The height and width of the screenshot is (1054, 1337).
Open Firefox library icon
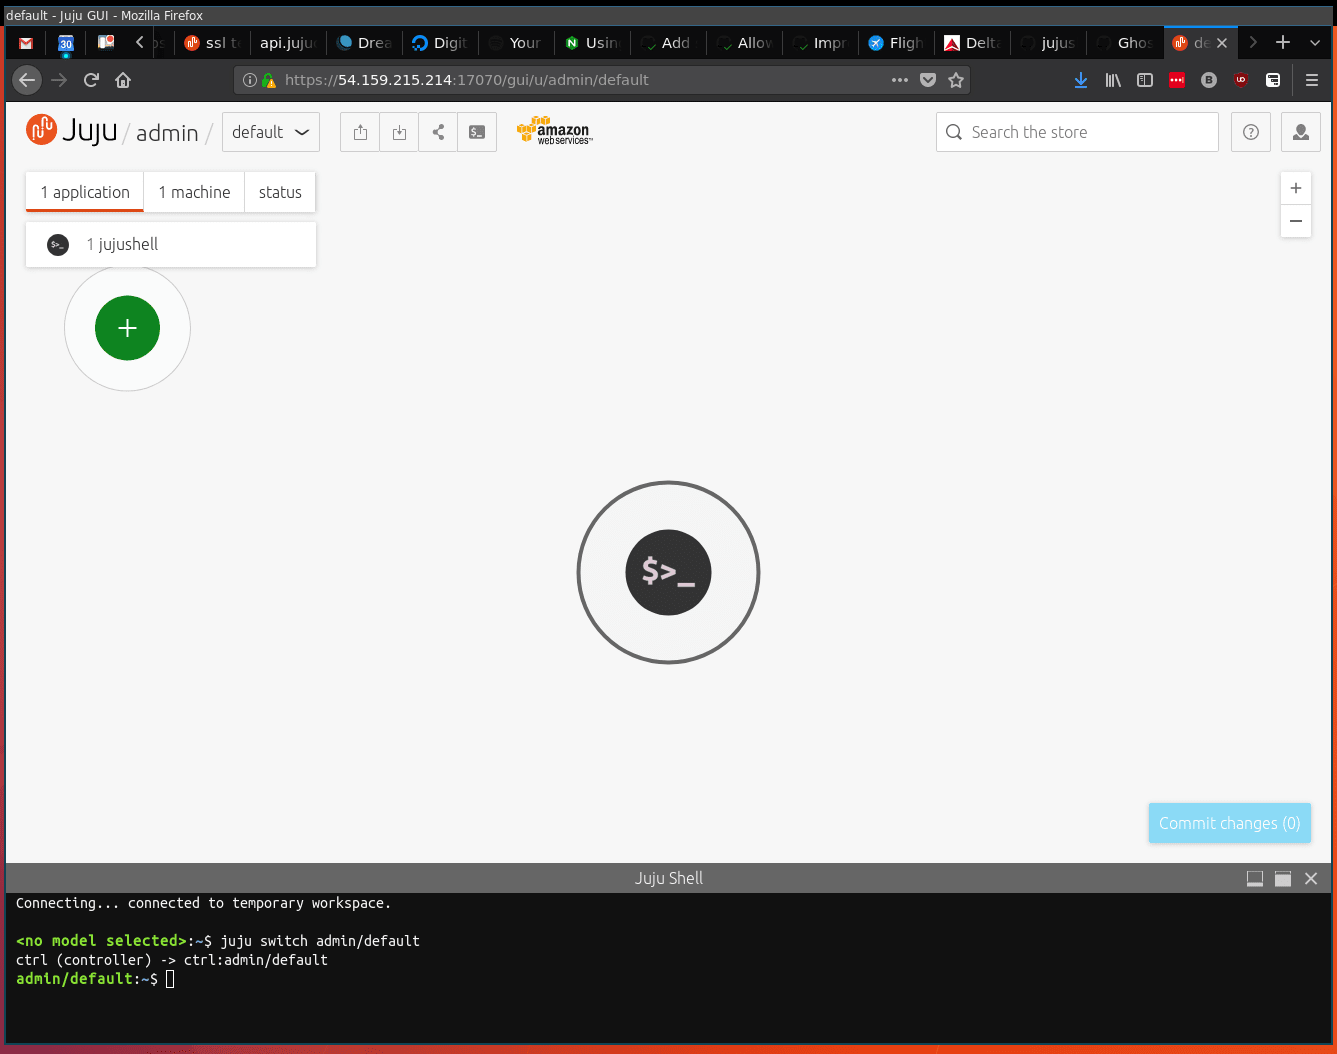coord(1113,80)
